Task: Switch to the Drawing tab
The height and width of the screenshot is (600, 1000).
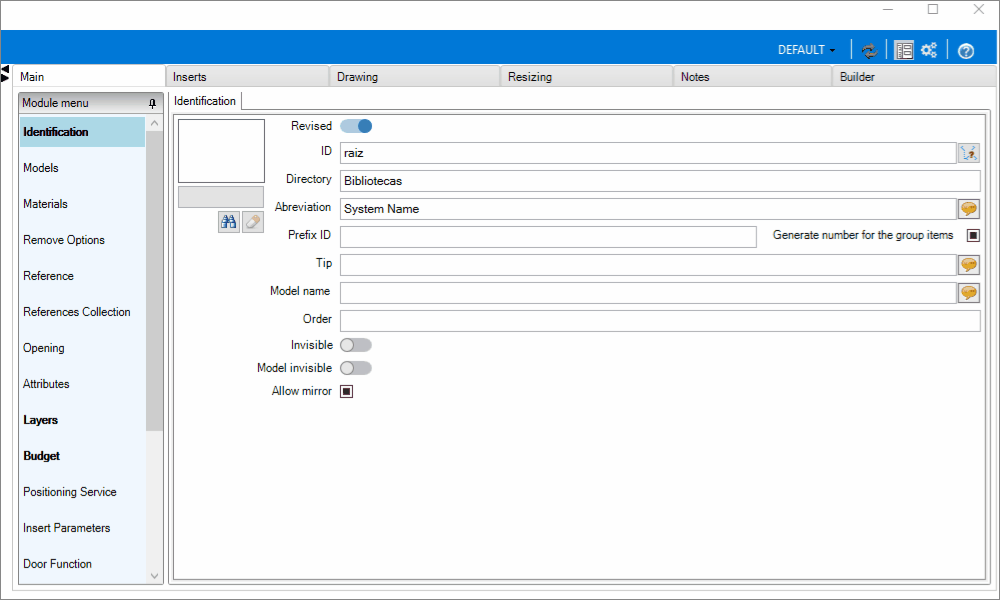Action: click(x=415, y=77)
